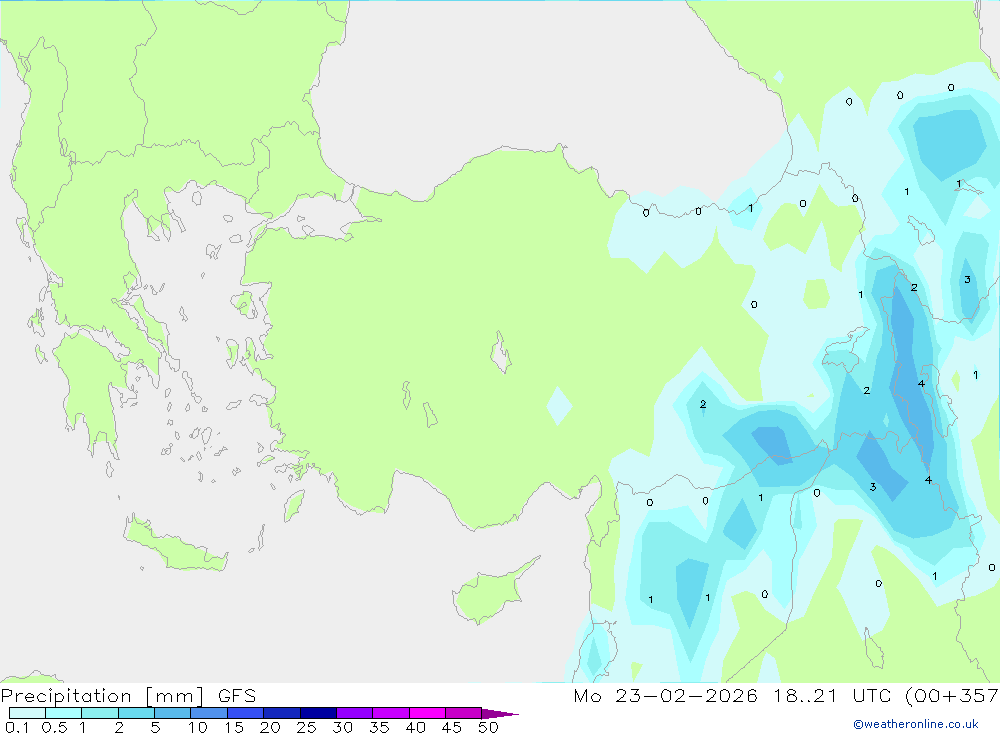1000x733 pixels.
Task: Click the legend label "0.5"
Action: point(54,727)
